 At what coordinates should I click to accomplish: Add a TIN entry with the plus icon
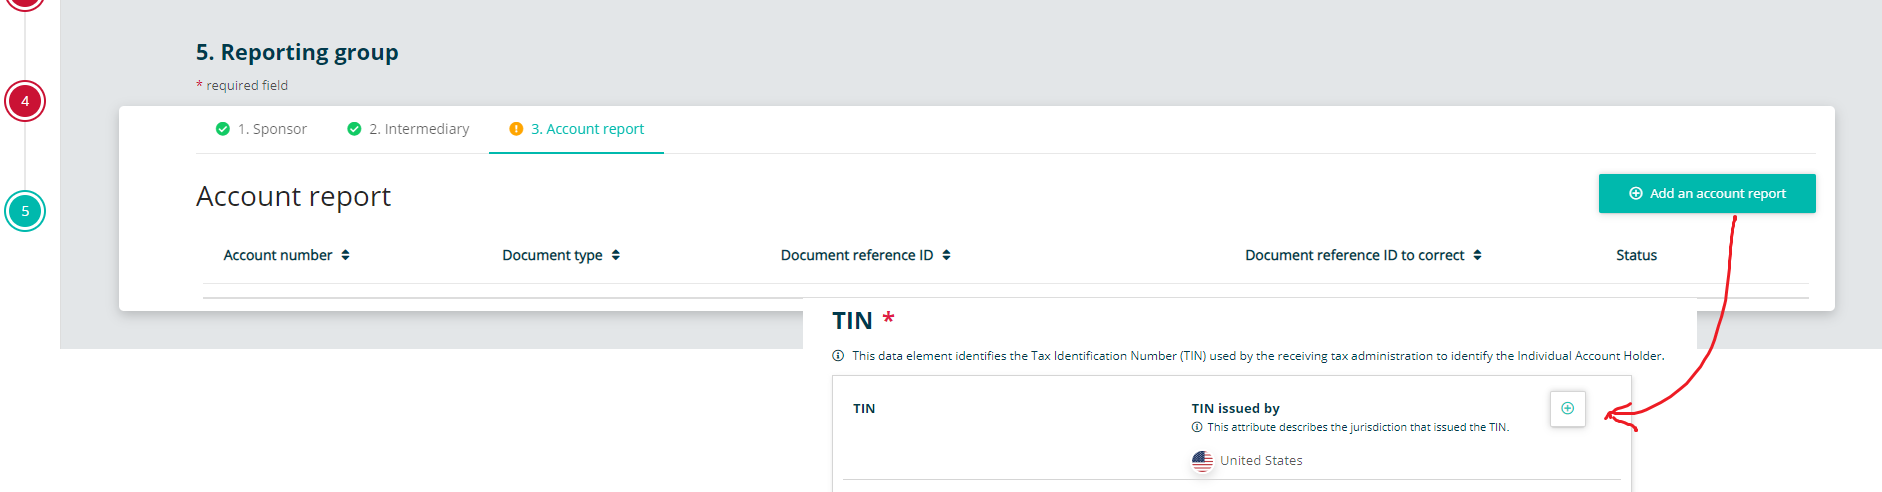tap(1567, 408)
